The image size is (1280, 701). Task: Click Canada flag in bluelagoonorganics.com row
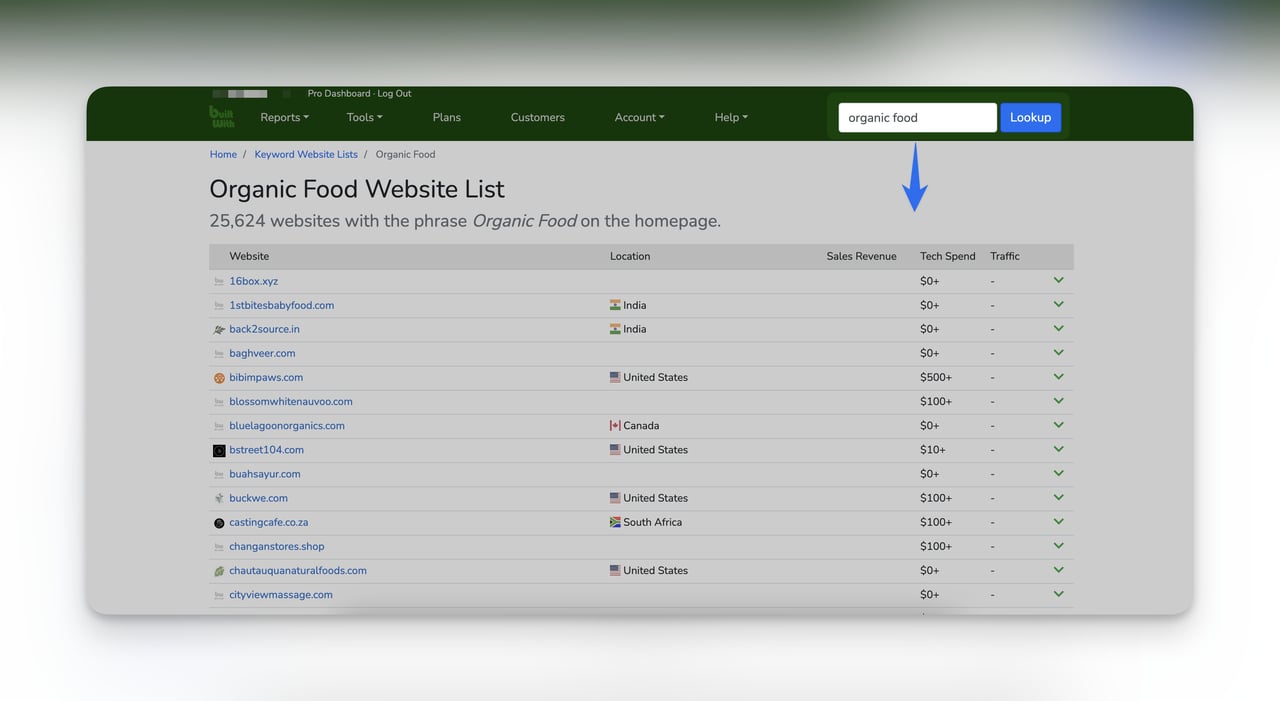[x=615, y=425]
